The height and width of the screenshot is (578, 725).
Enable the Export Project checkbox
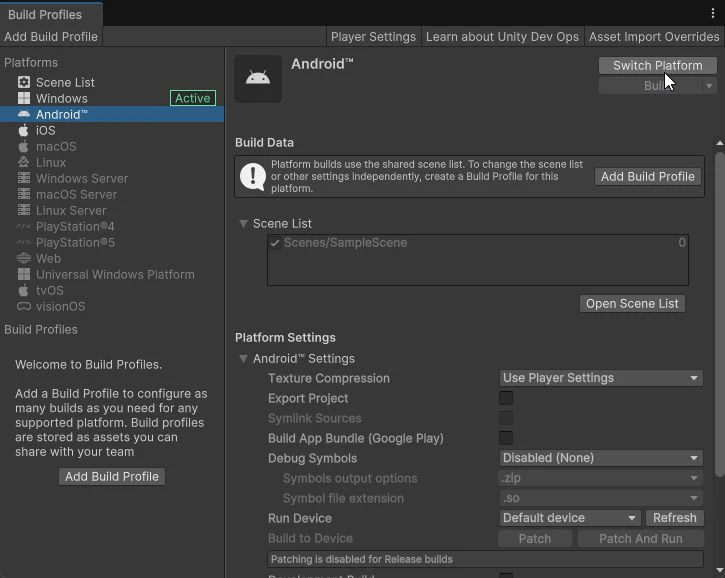[x=506, y=398]
